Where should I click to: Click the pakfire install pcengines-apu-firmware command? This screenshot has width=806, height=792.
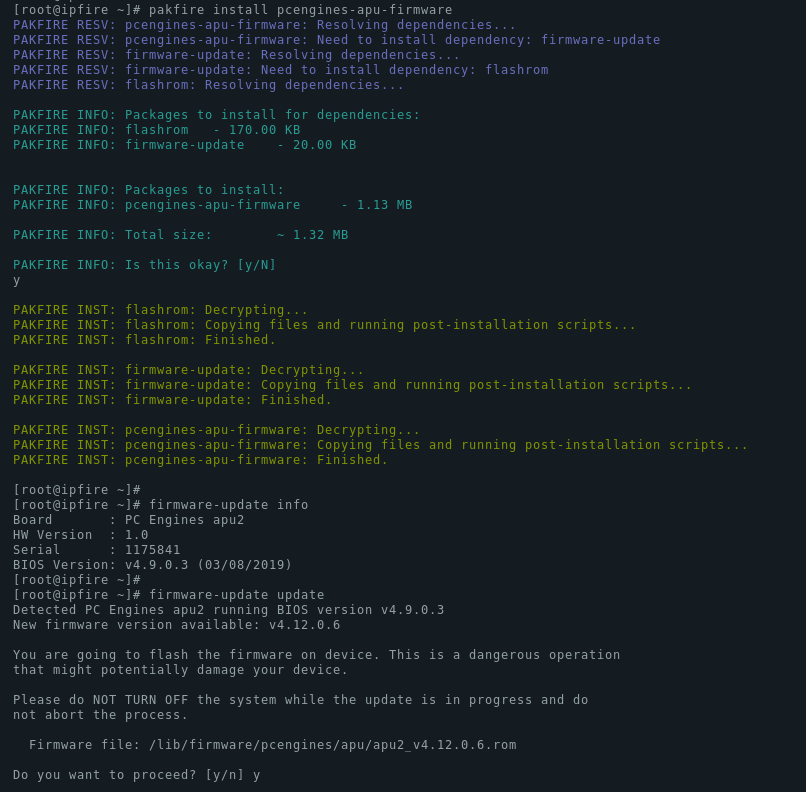[x=301, y=10]
